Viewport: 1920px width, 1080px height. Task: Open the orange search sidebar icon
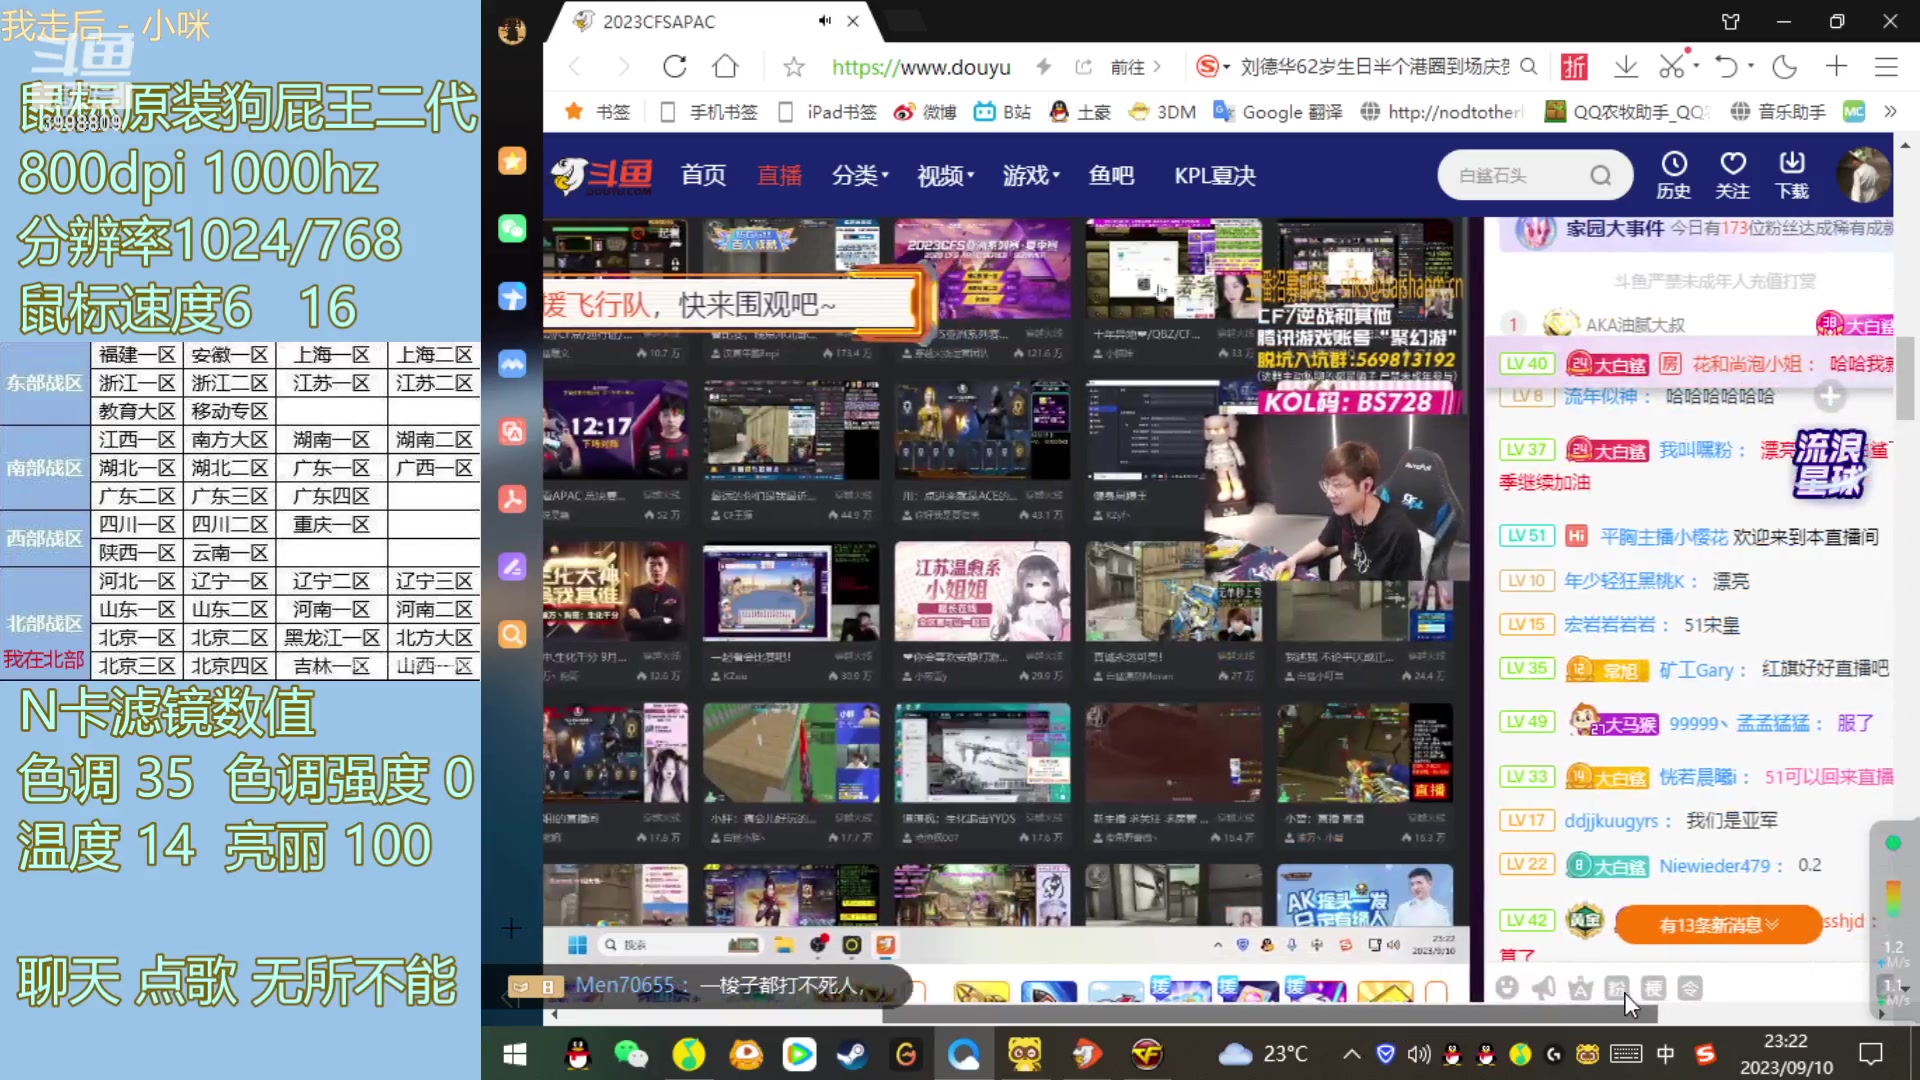(x=512, y=634)
